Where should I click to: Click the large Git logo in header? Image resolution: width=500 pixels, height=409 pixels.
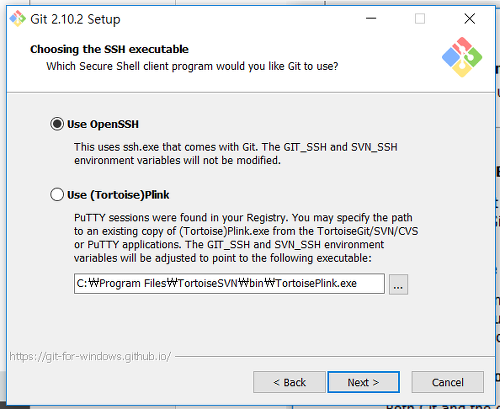click(462, 57)
